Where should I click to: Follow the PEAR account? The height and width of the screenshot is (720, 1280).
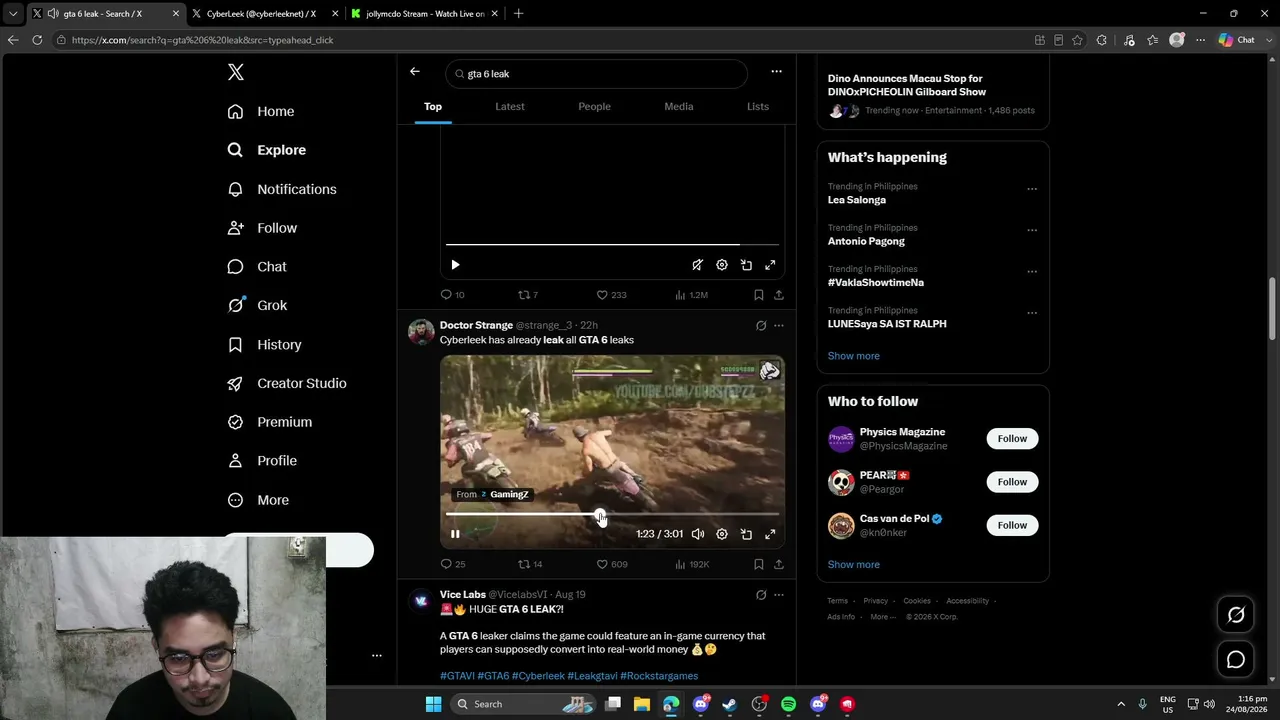tap(1012, 482)
